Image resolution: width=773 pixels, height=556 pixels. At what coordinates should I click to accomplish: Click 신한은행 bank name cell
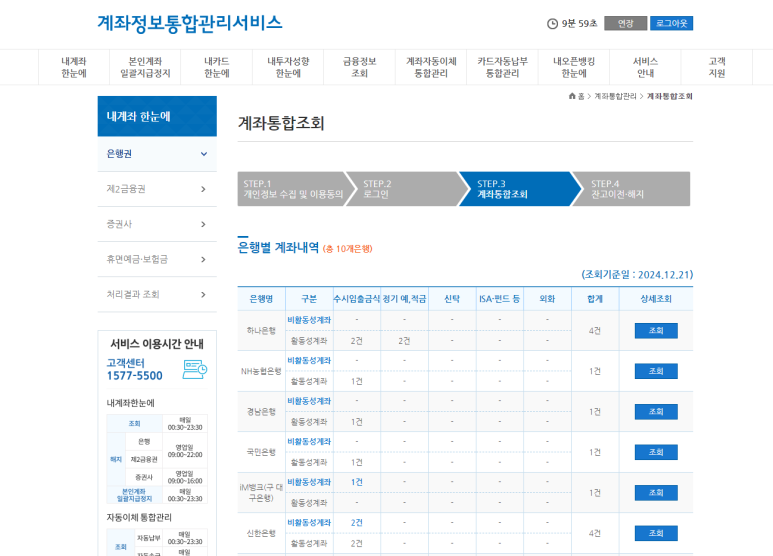pos(261,533)
